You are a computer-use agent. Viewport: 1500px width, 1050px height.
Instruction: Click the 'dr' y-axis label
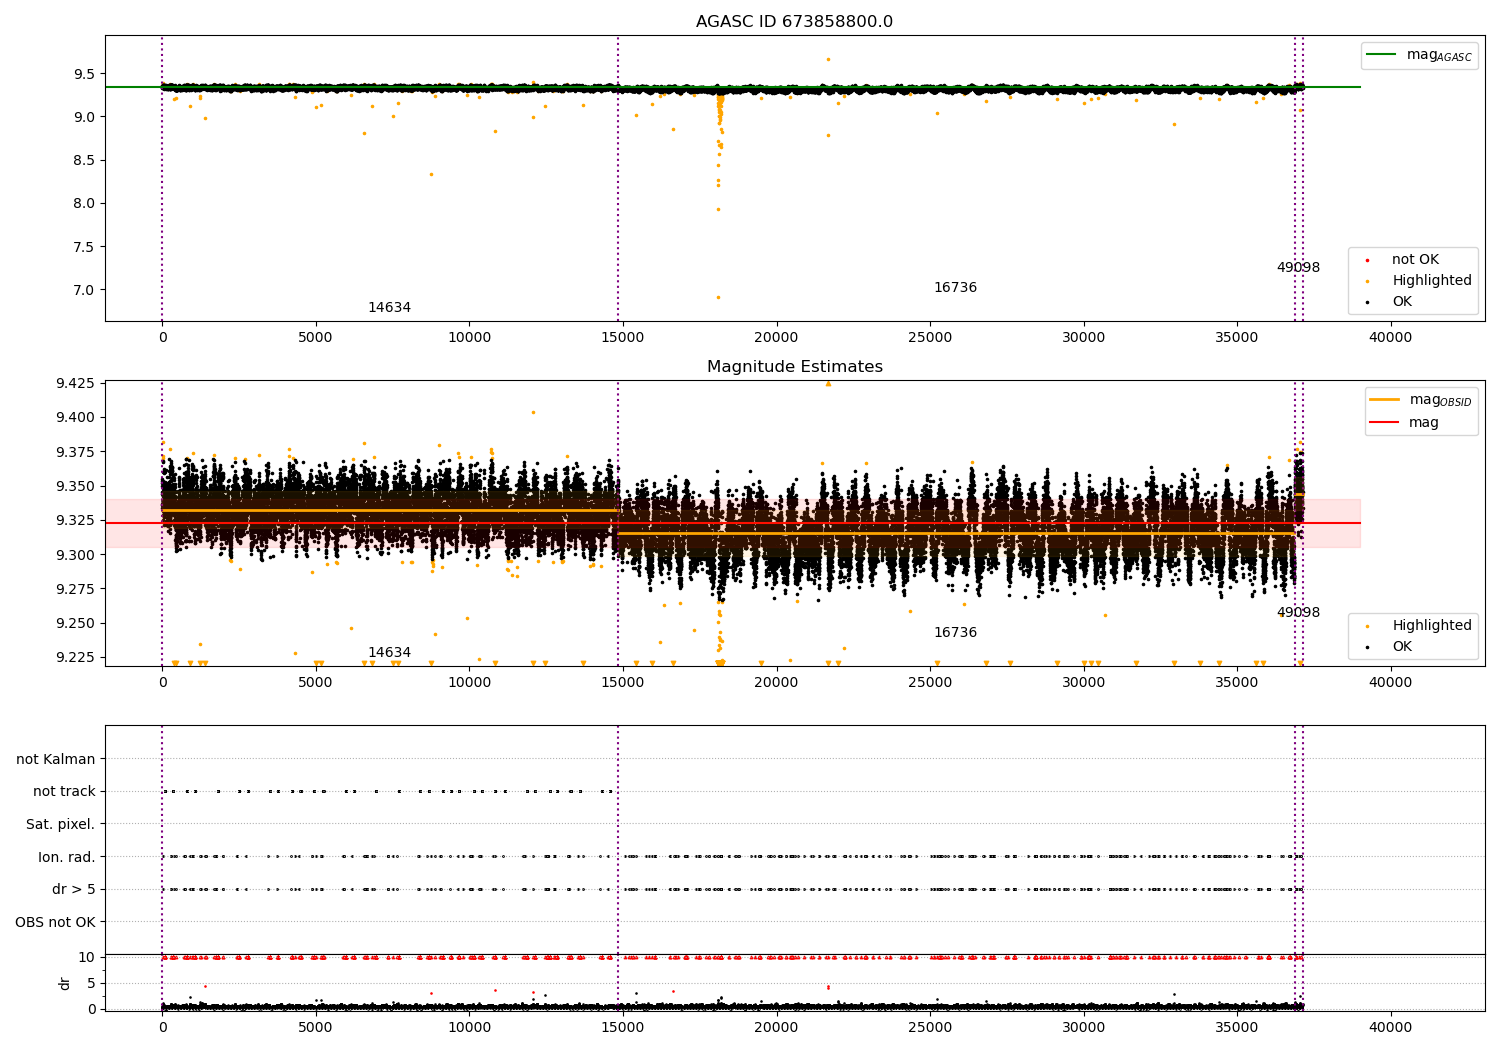[x=65, y=983]
